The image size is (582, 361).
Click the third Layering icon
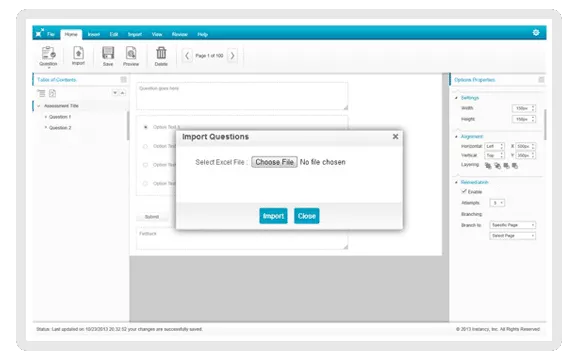pyautogui.click(x=506, y=165)
